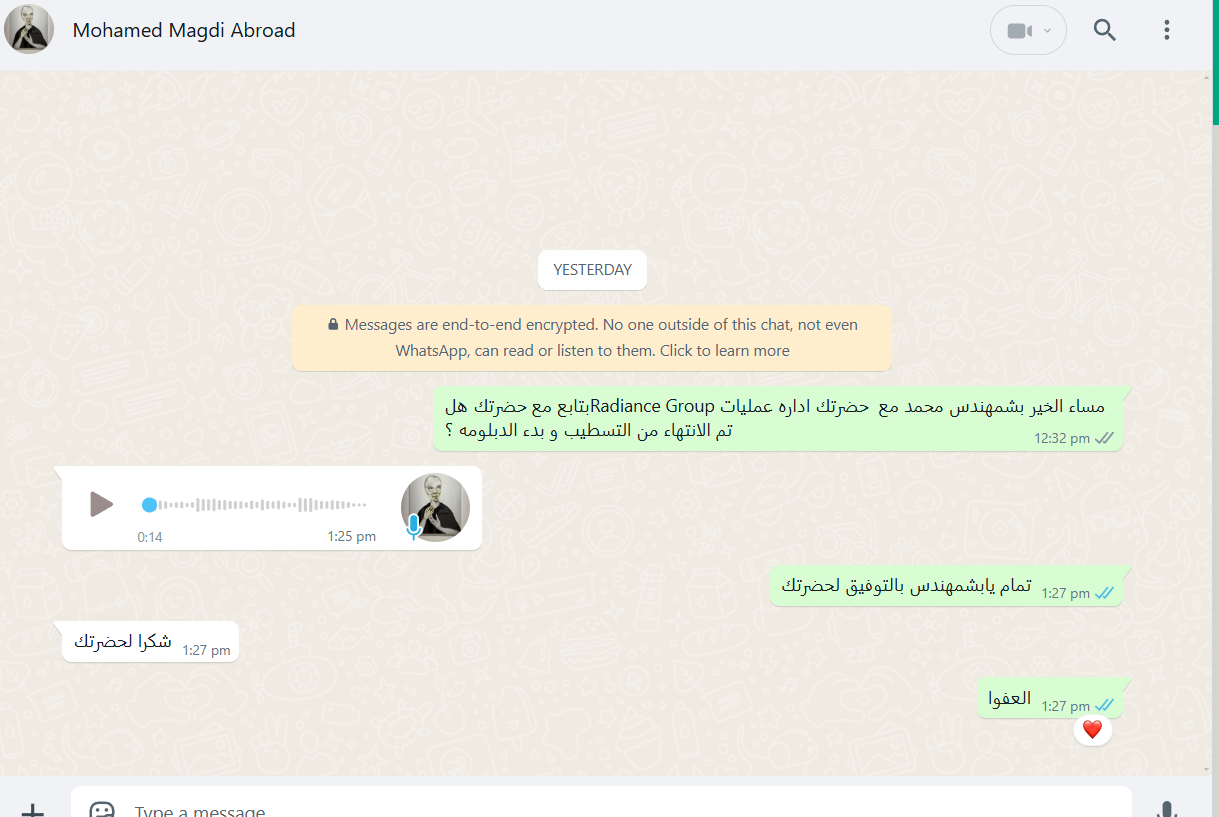Click the plus attach icon
The height and width of the screenshot is (817, 1219).
coord(33,809)
